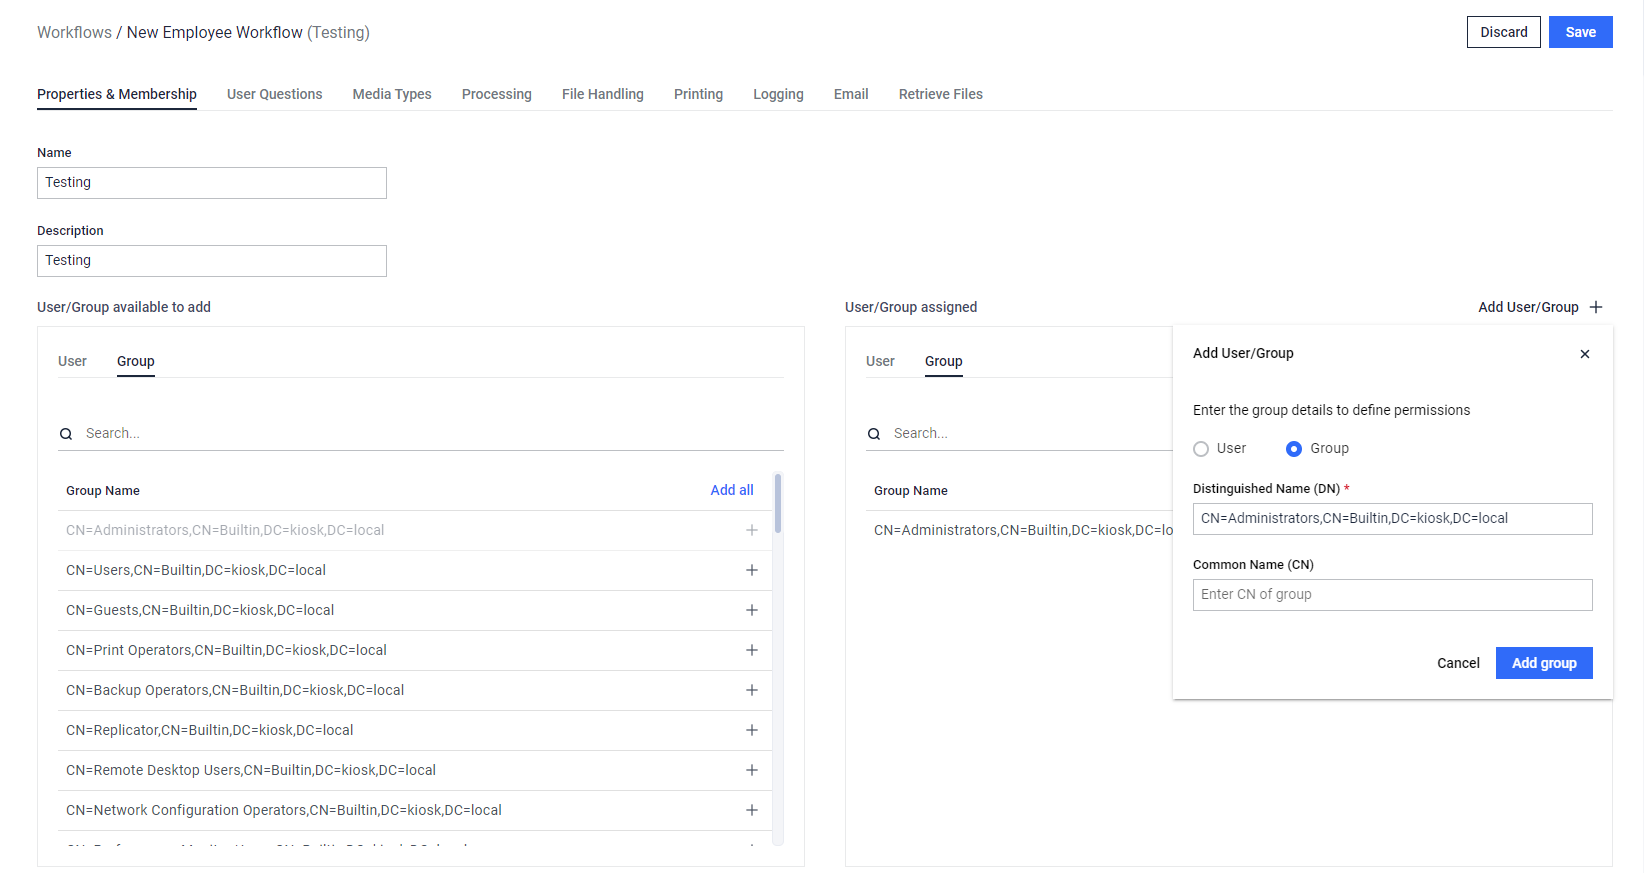This screenshot has height=873, width=1644.
Task: Select CN=Print Operators row text
Action: (x=226, y=650)
